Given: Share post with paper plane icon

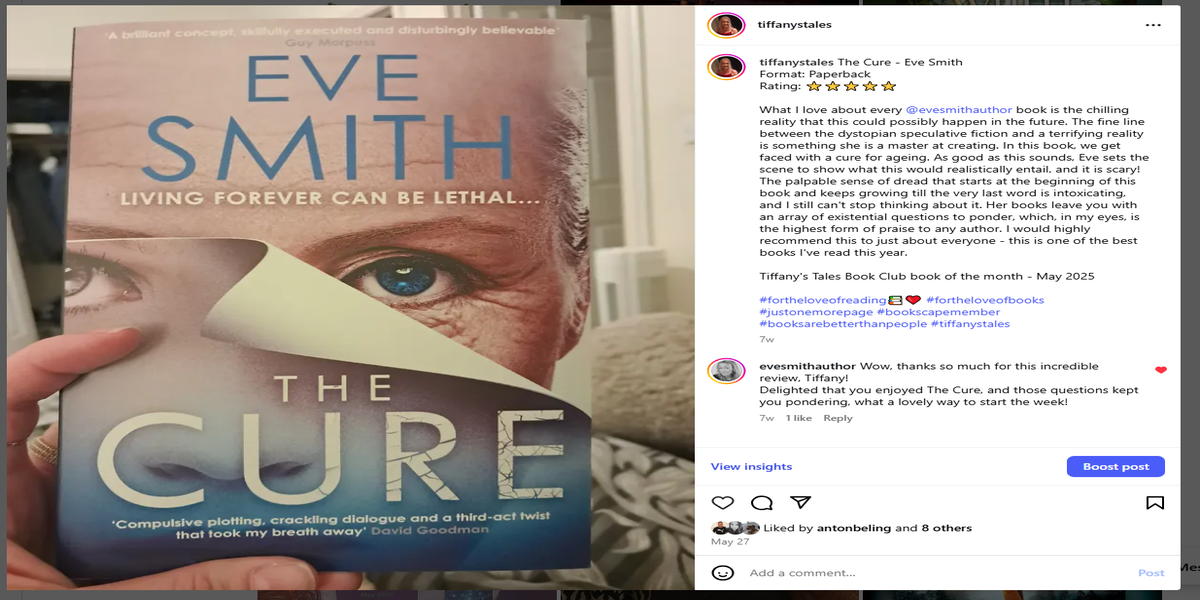Looking at the screenshot, I should pyautogui.click(x=800, y=502).
